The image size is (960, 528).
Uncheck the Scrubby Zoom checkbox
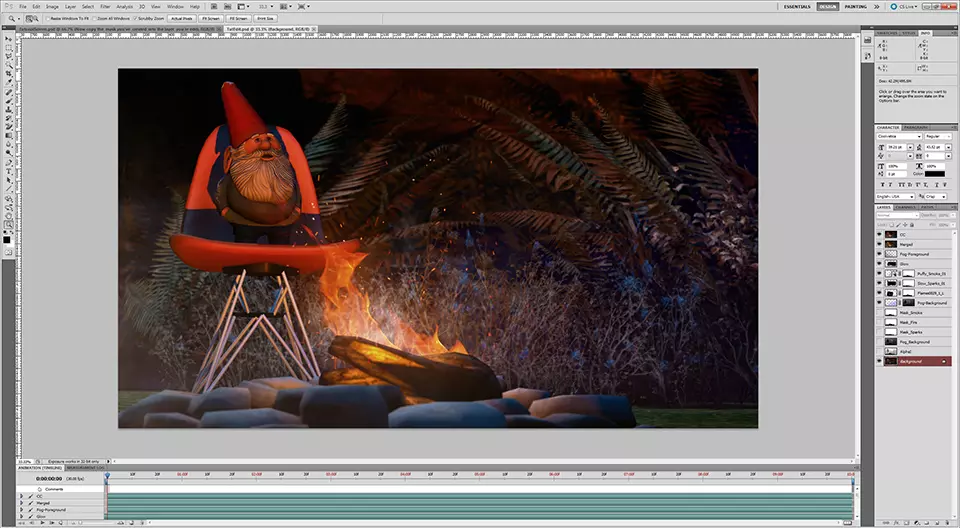(135, 18)
